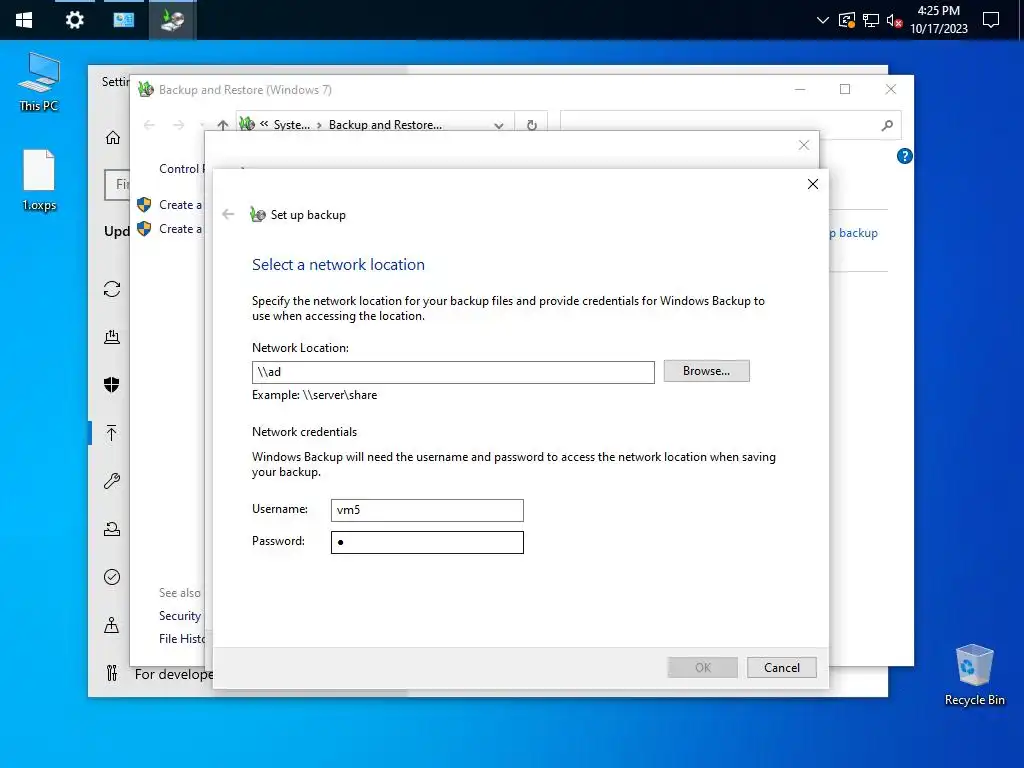1024x768 pixels.
Task: Select the Backup and Restore taskbar icon
Action: click(x=172, y=20)
